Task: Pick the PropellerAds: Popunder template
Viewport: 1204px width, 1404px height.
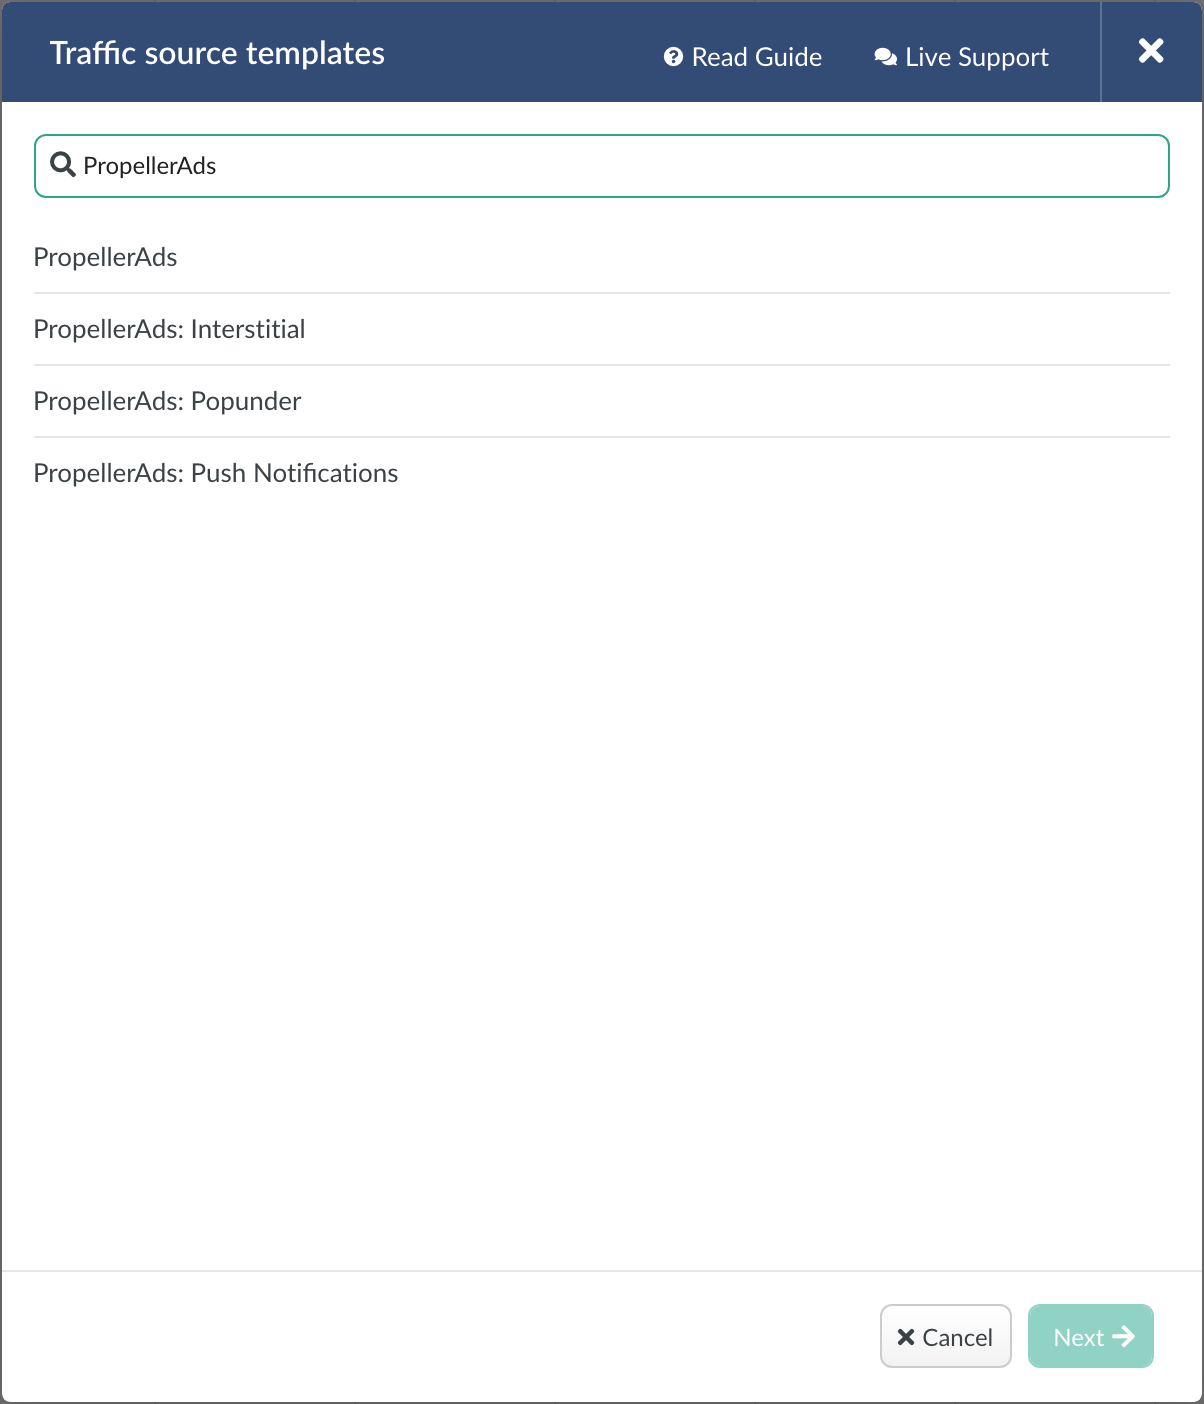Action: coord(602,401)
